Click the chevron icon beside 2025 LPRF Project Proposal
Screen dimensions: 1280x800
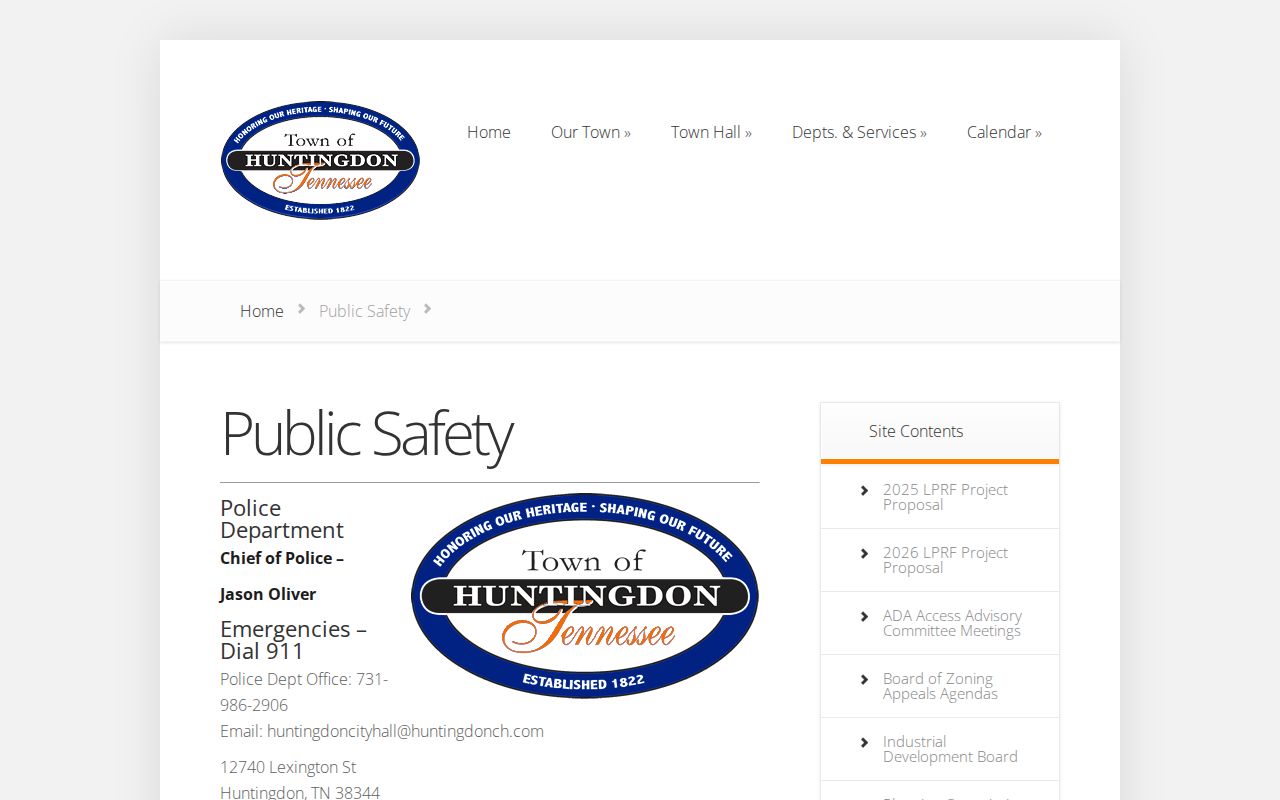click(864, 490)
